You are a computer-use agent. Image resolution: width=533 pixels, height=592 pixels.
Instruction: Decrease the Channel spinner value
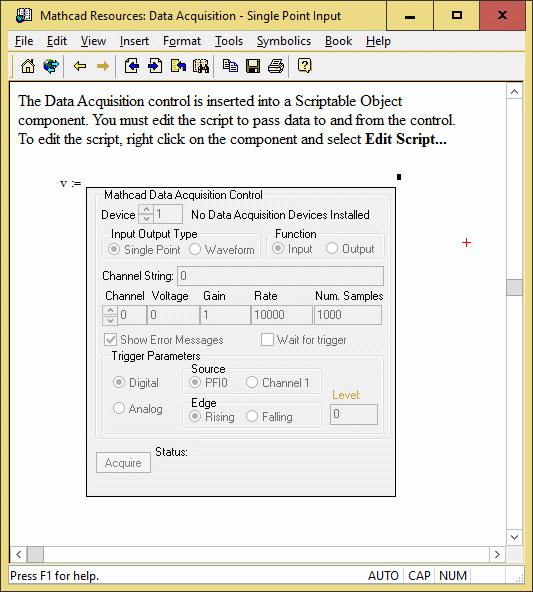pos(110,320)
